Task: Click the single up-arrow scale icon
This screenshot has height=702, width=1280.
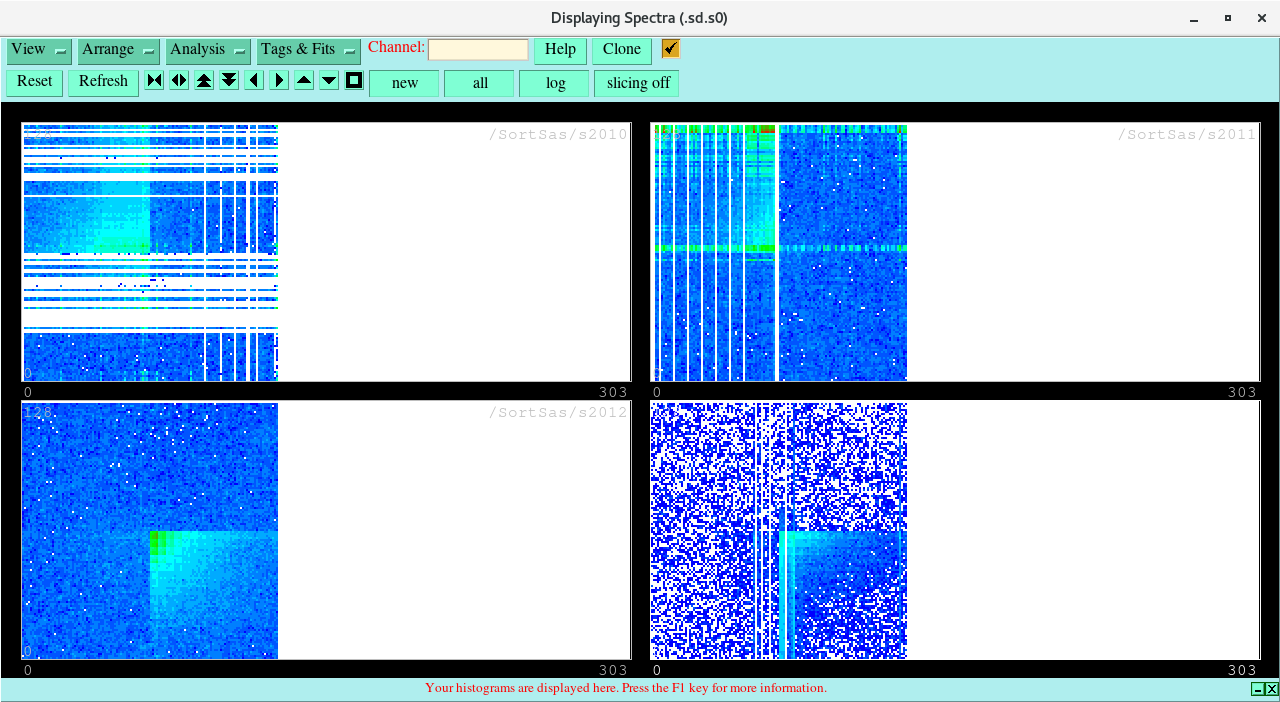Action: tap(303, 80)
